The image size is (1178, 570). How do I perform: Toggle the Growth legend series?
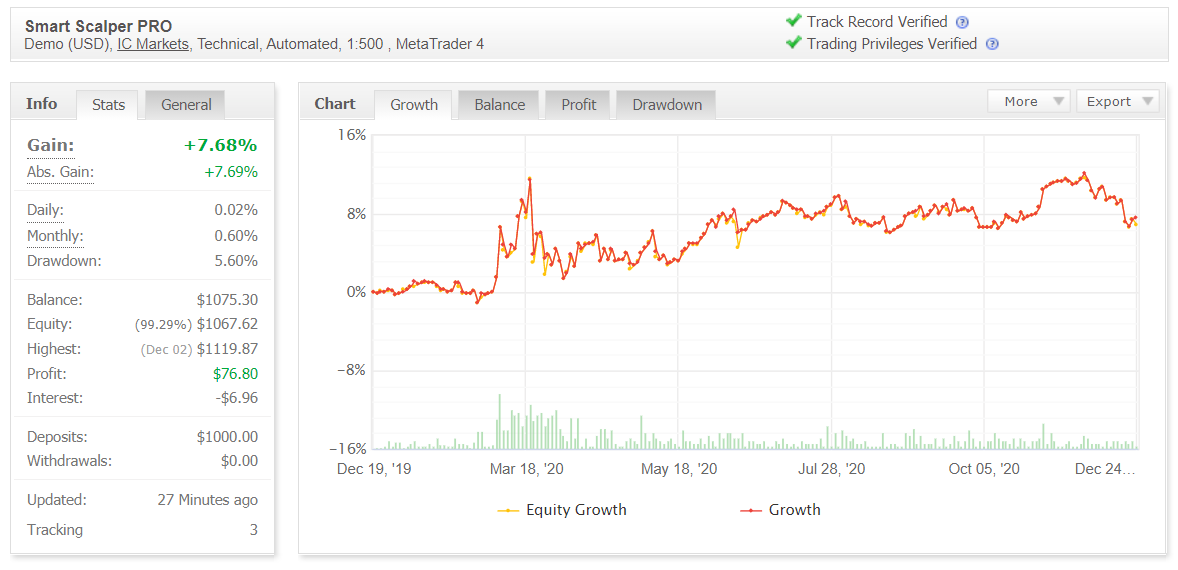click(x=781, y=510)
